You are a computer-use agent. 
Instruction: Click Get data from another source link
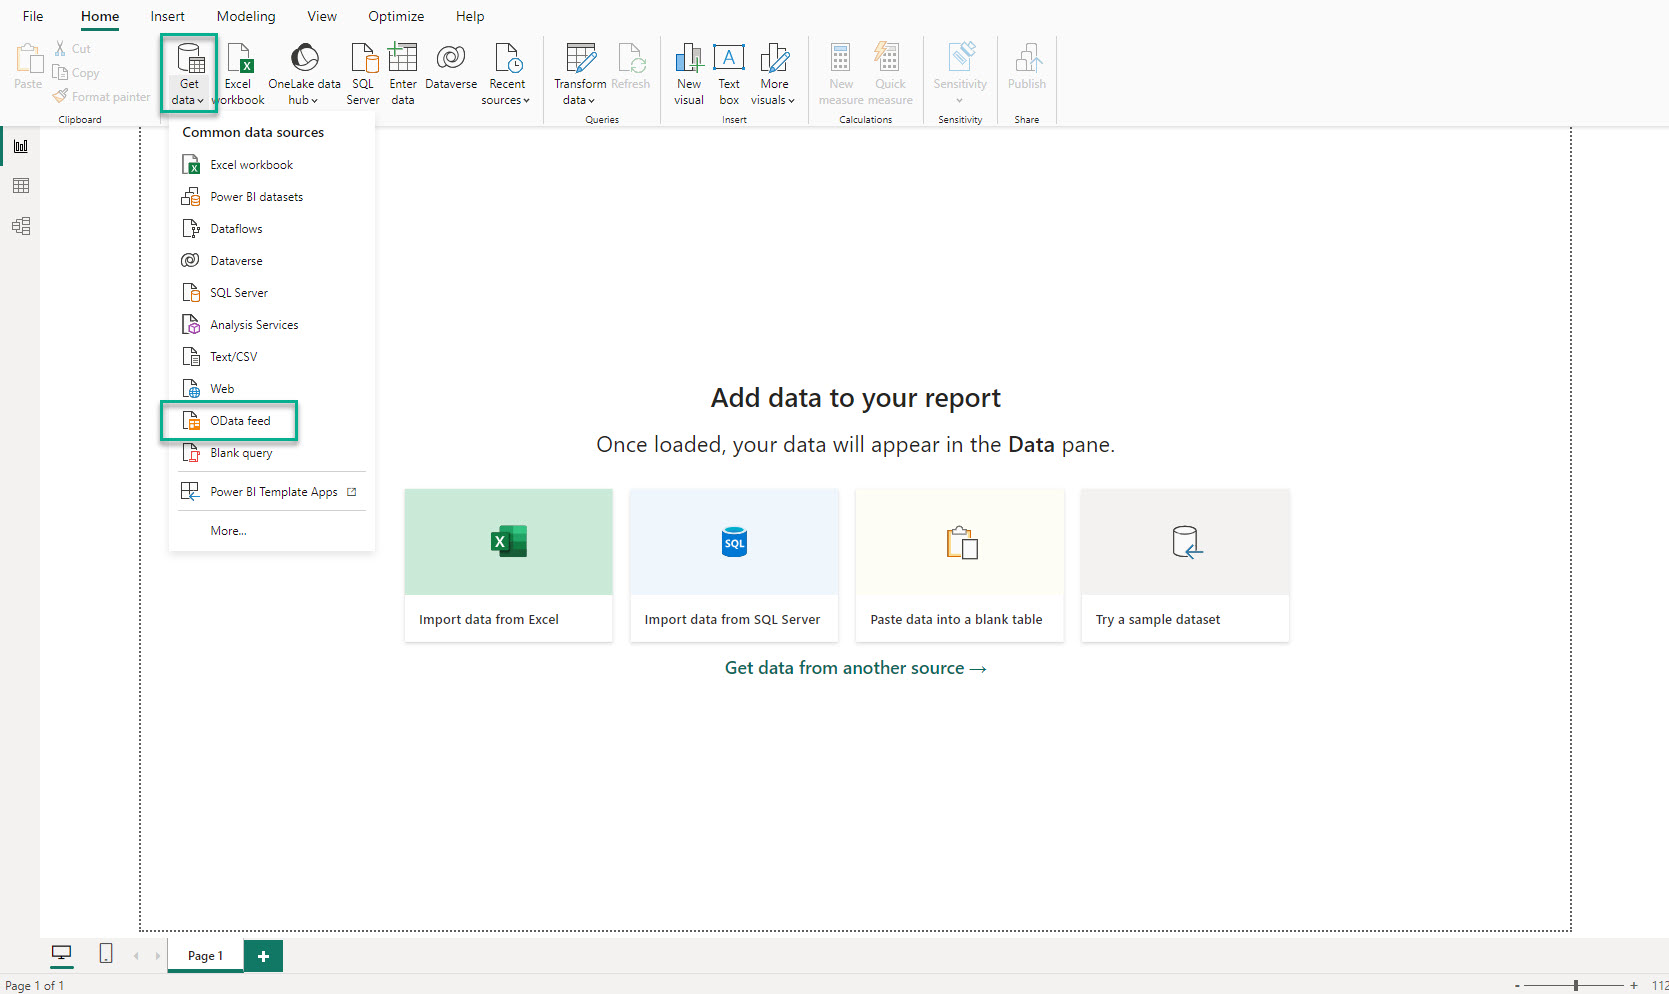(x=855, y=667)
